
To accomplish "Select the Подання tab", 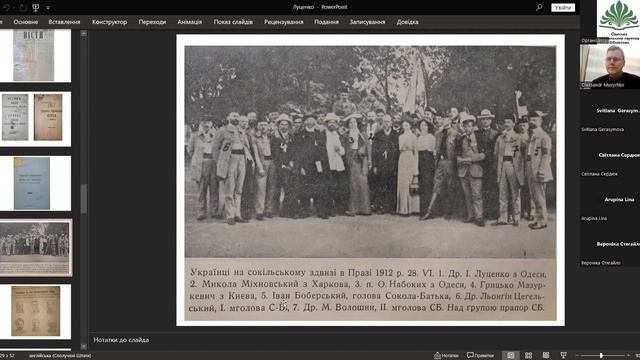I will coord(326,22).
